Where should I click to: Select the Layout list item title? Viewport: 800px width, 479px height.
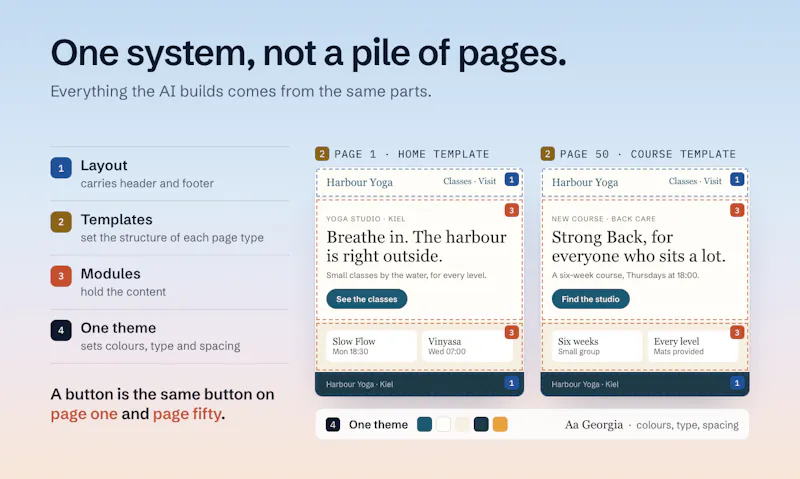pyautogui.click(x=104, y=165)
